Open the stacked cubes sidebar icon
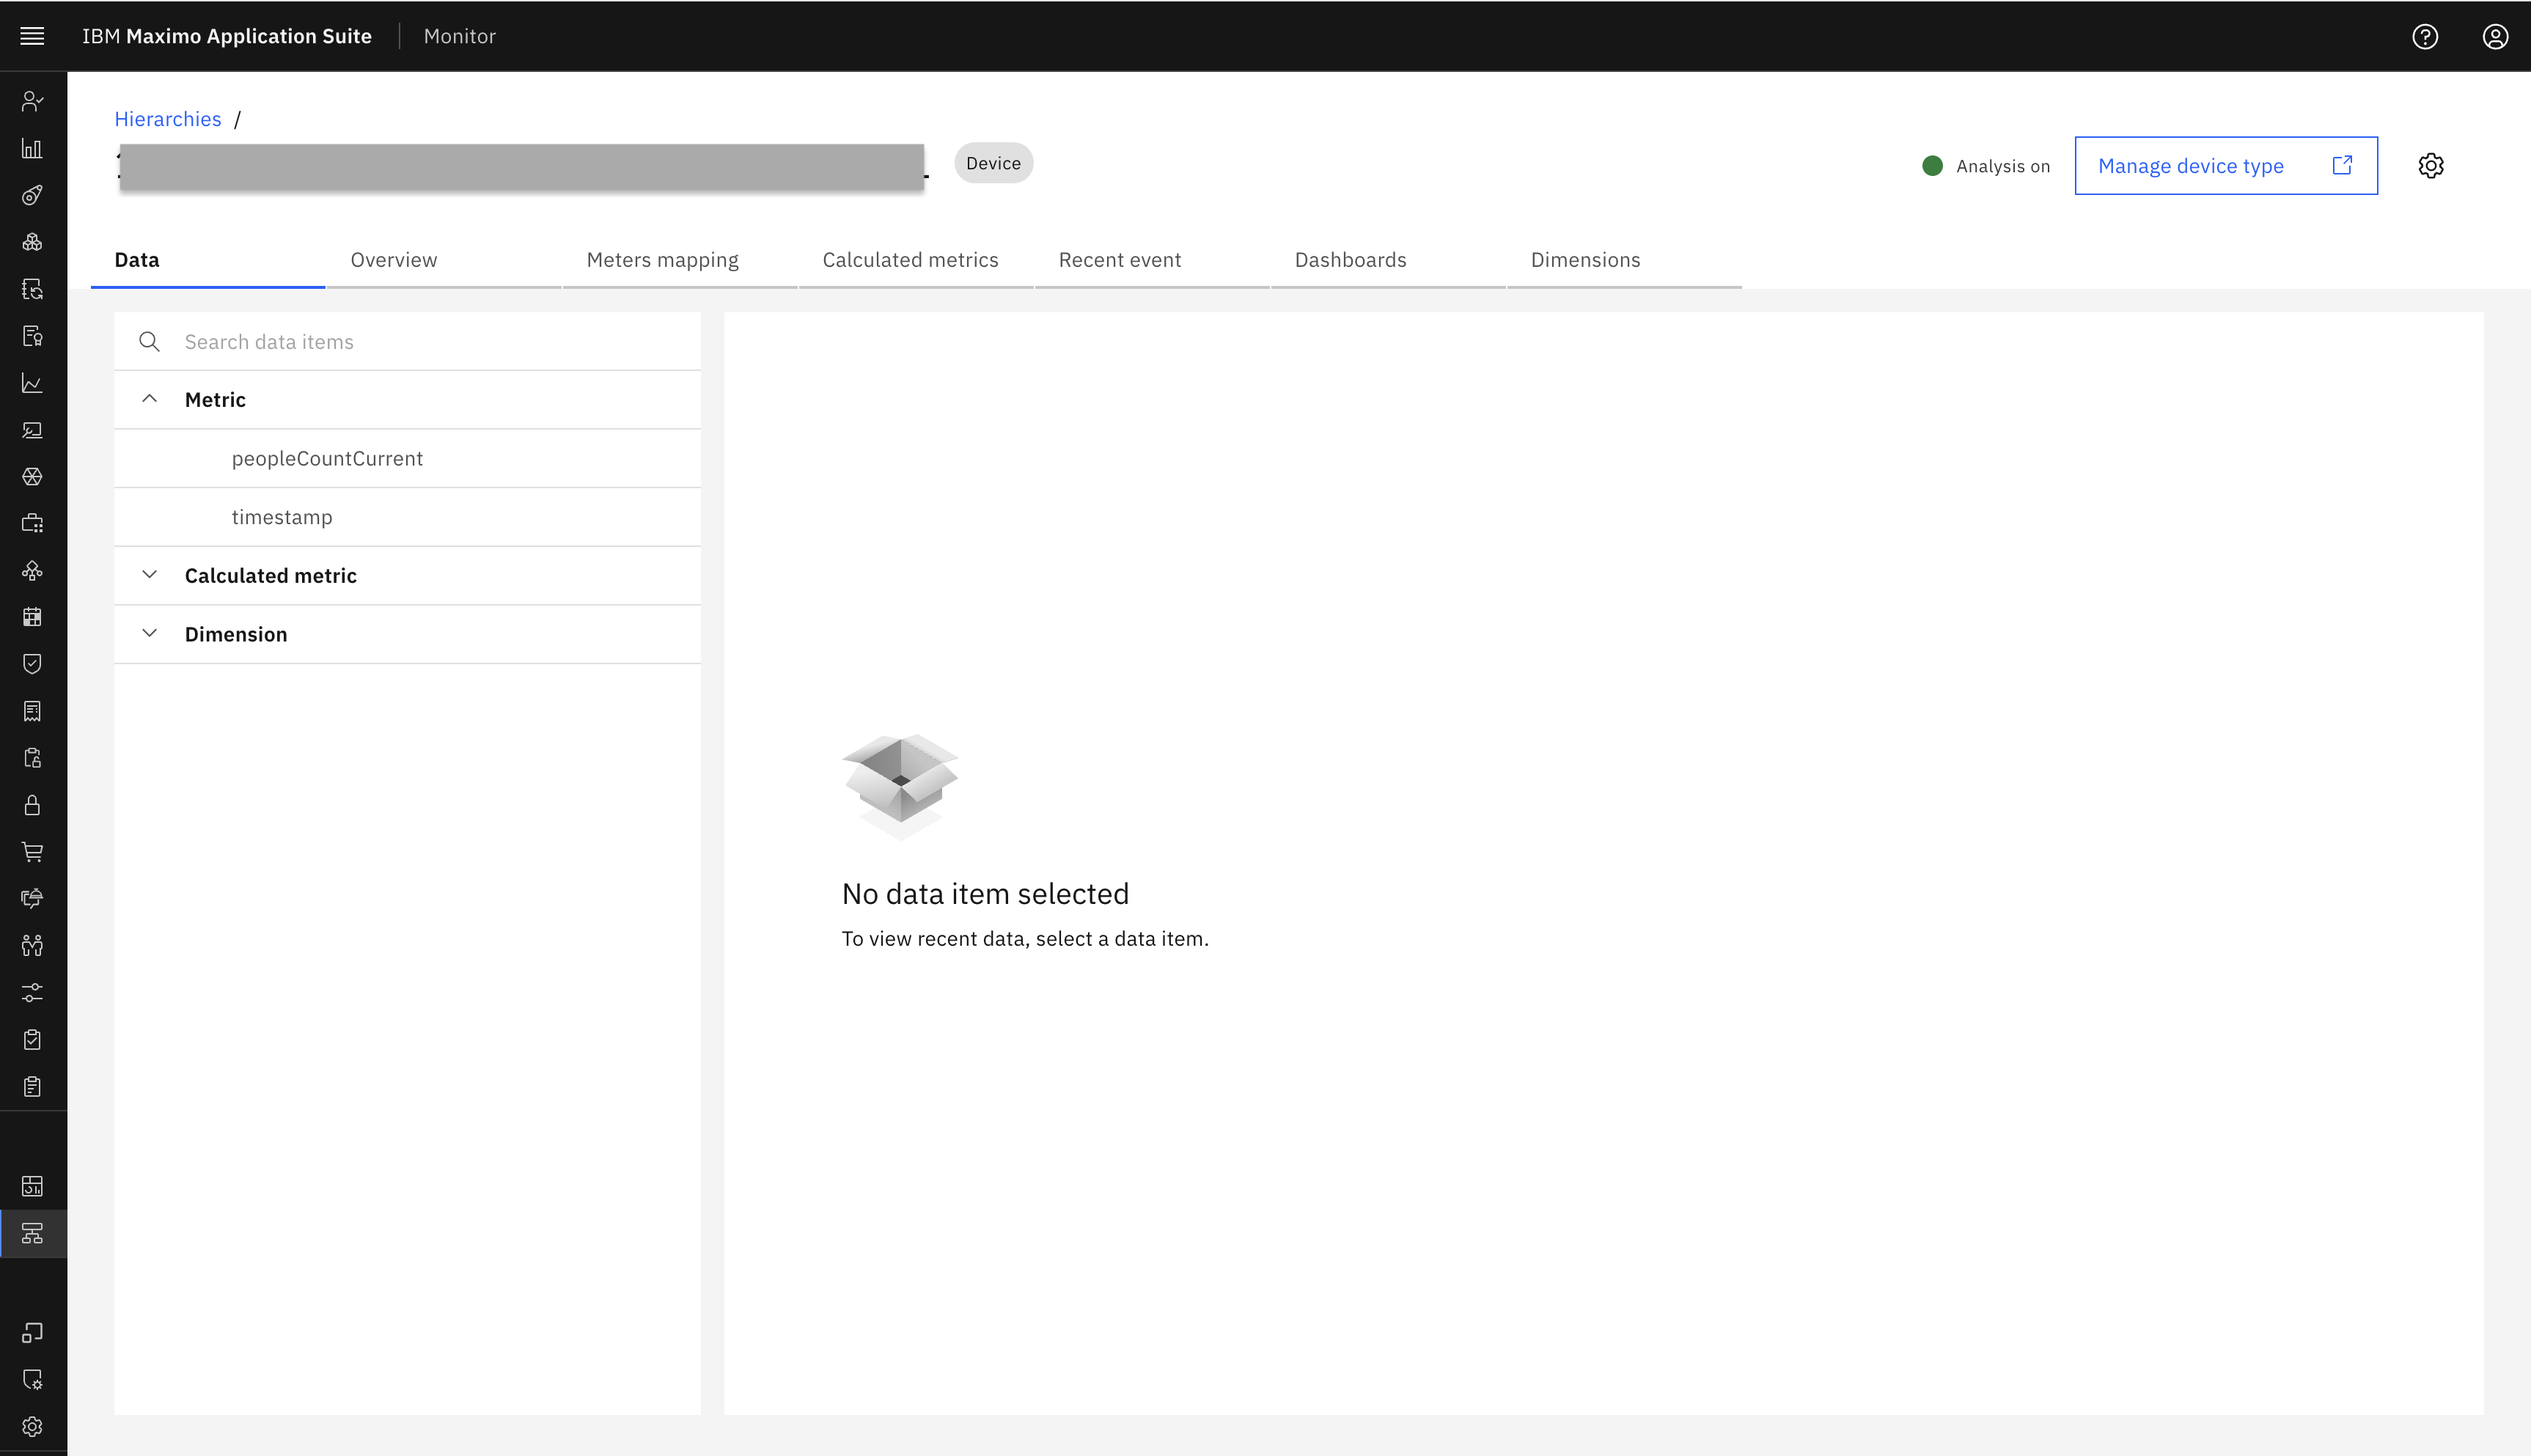The width and height of the screenshot is (2531, 1456). pos(32,242)
